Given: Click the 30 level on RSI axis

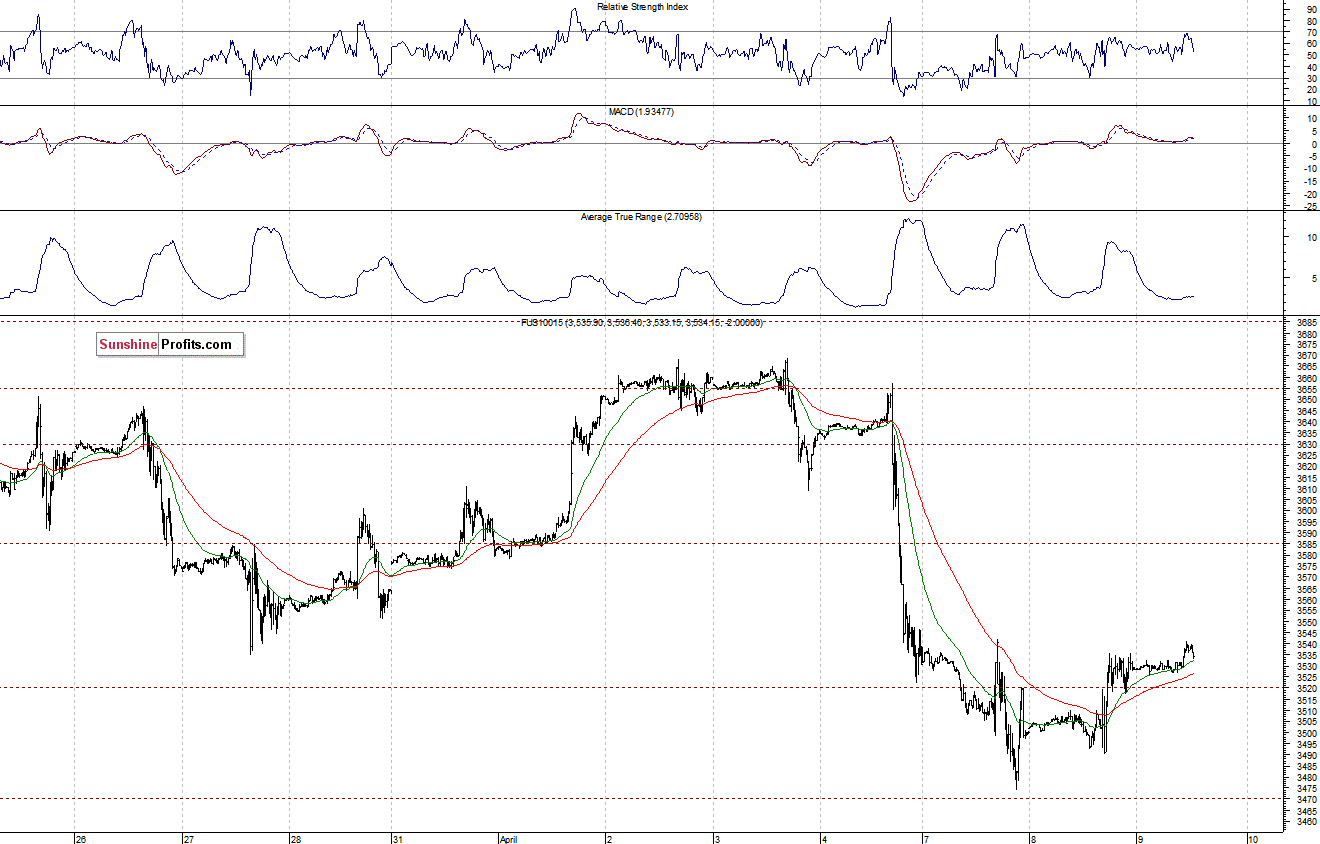Looking at the screenshot, I should (x=1311, y=78).
